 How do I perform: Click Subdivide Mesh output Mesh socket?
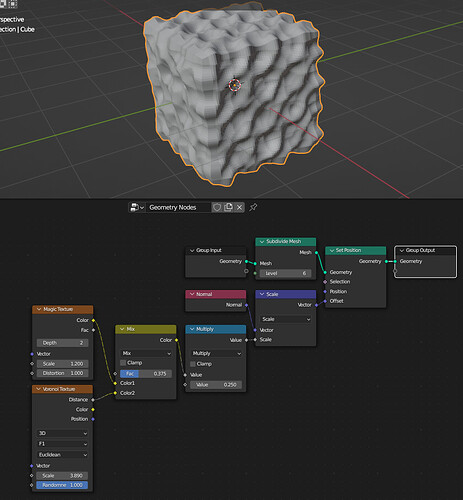[x=316, y=253]
